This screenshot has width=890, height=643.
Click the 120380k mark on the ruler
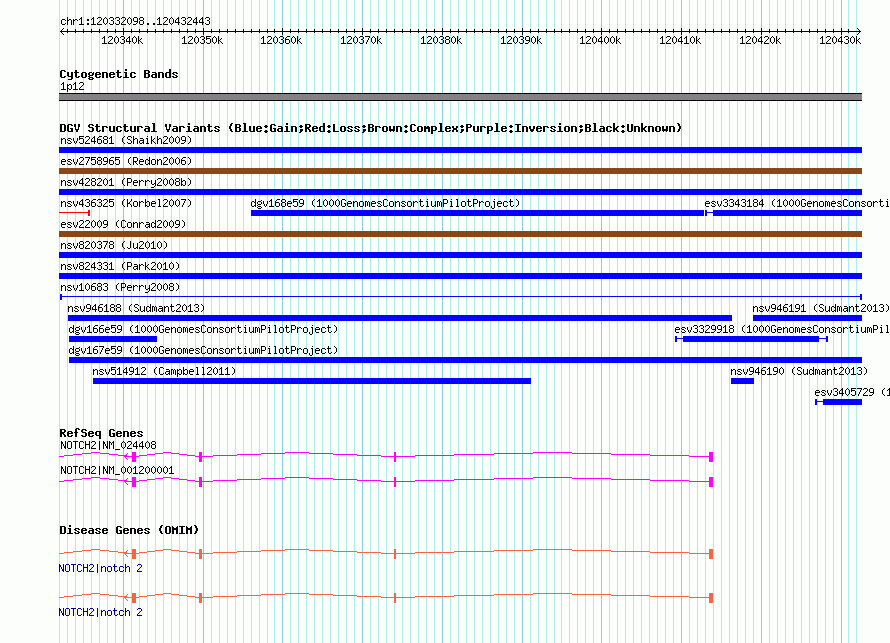pyautogui.click(x=441, y=40)
